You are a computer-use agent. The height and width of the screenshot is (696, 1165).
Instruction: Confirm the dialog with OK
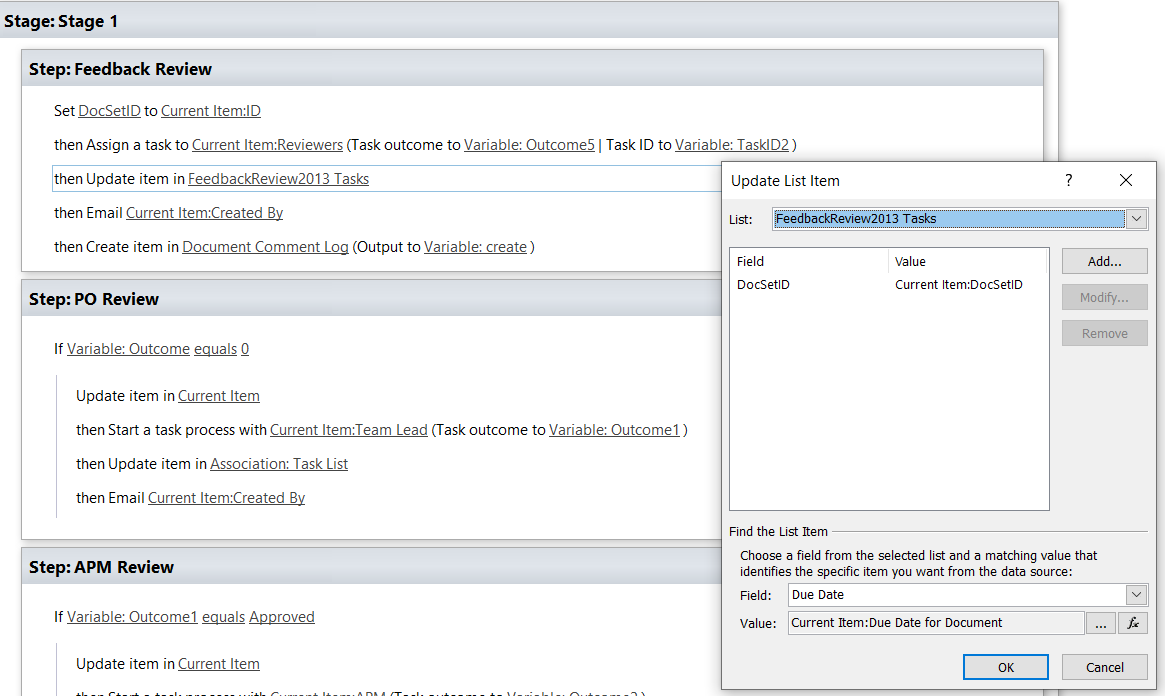pos(1005,667)
